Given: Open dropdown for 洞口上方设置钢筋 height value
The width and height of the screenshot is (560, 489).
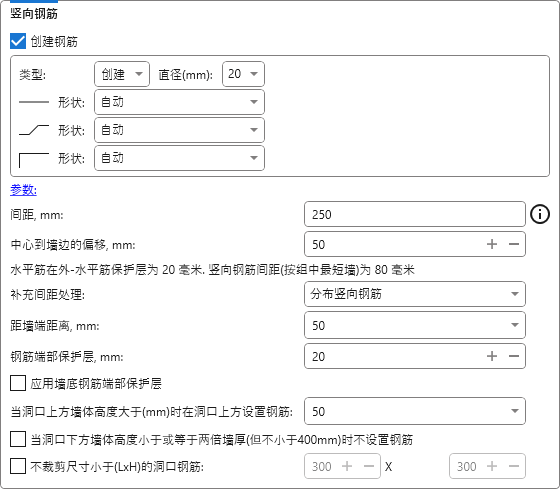Looking at the screenshot, I should pyautogui.click(x=415, y=411).
